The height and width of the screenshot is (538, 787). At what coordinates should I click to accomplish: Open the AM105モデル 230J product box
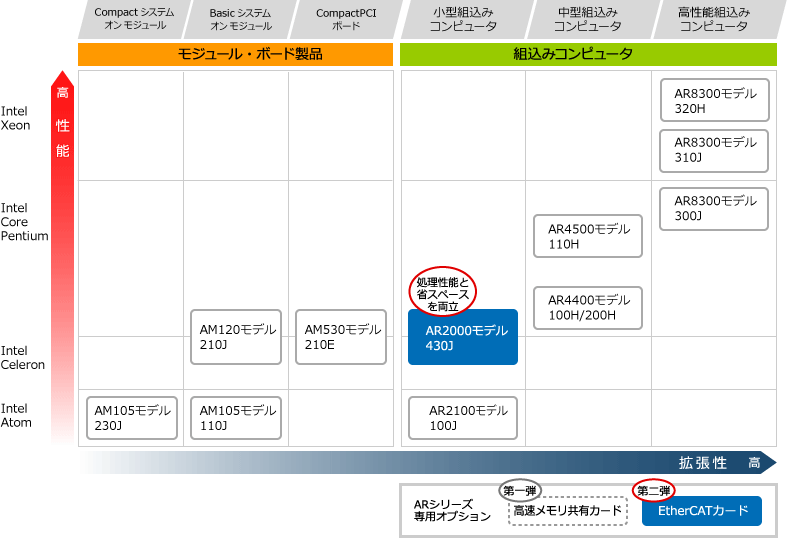click(132, 418)
